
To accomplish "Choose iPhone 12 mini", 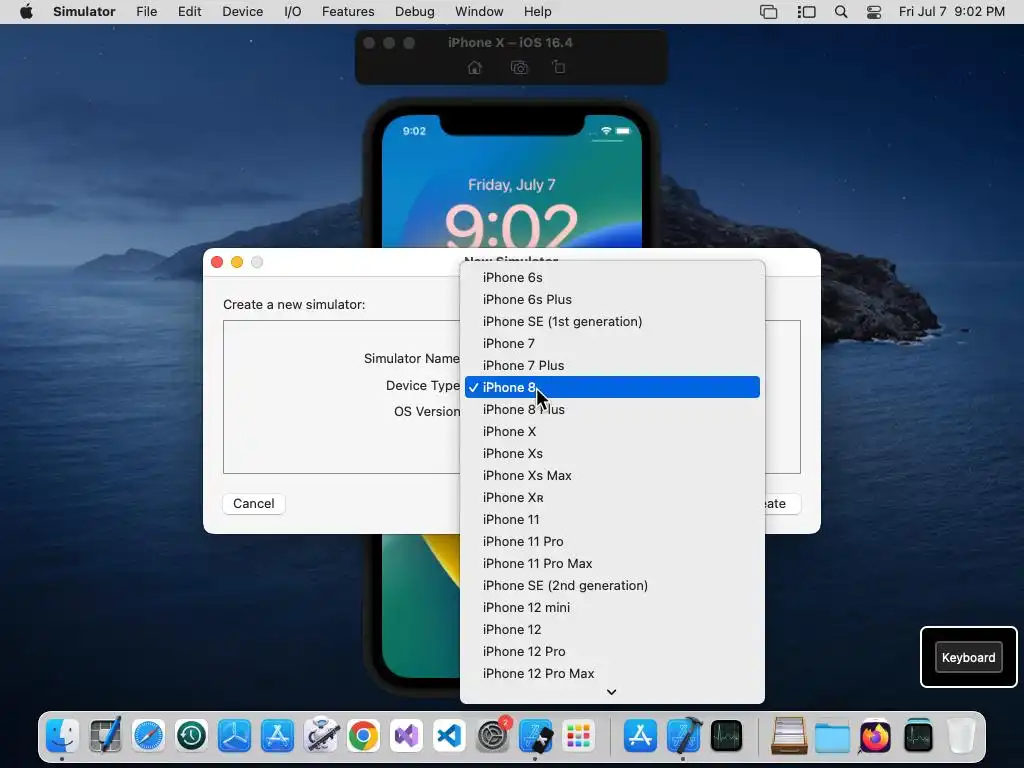I will [612, 607].
